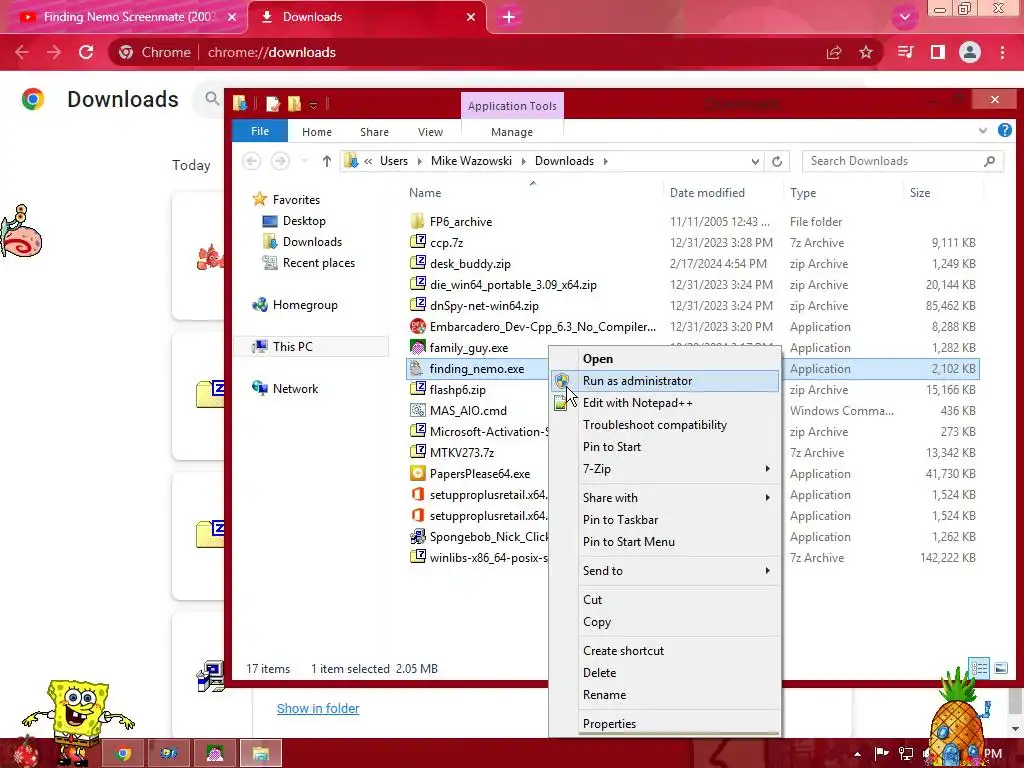Viewport: 1024px width, 768px height.
Task: Select Network in navigation pane
Action: click(x=295, y=389)
